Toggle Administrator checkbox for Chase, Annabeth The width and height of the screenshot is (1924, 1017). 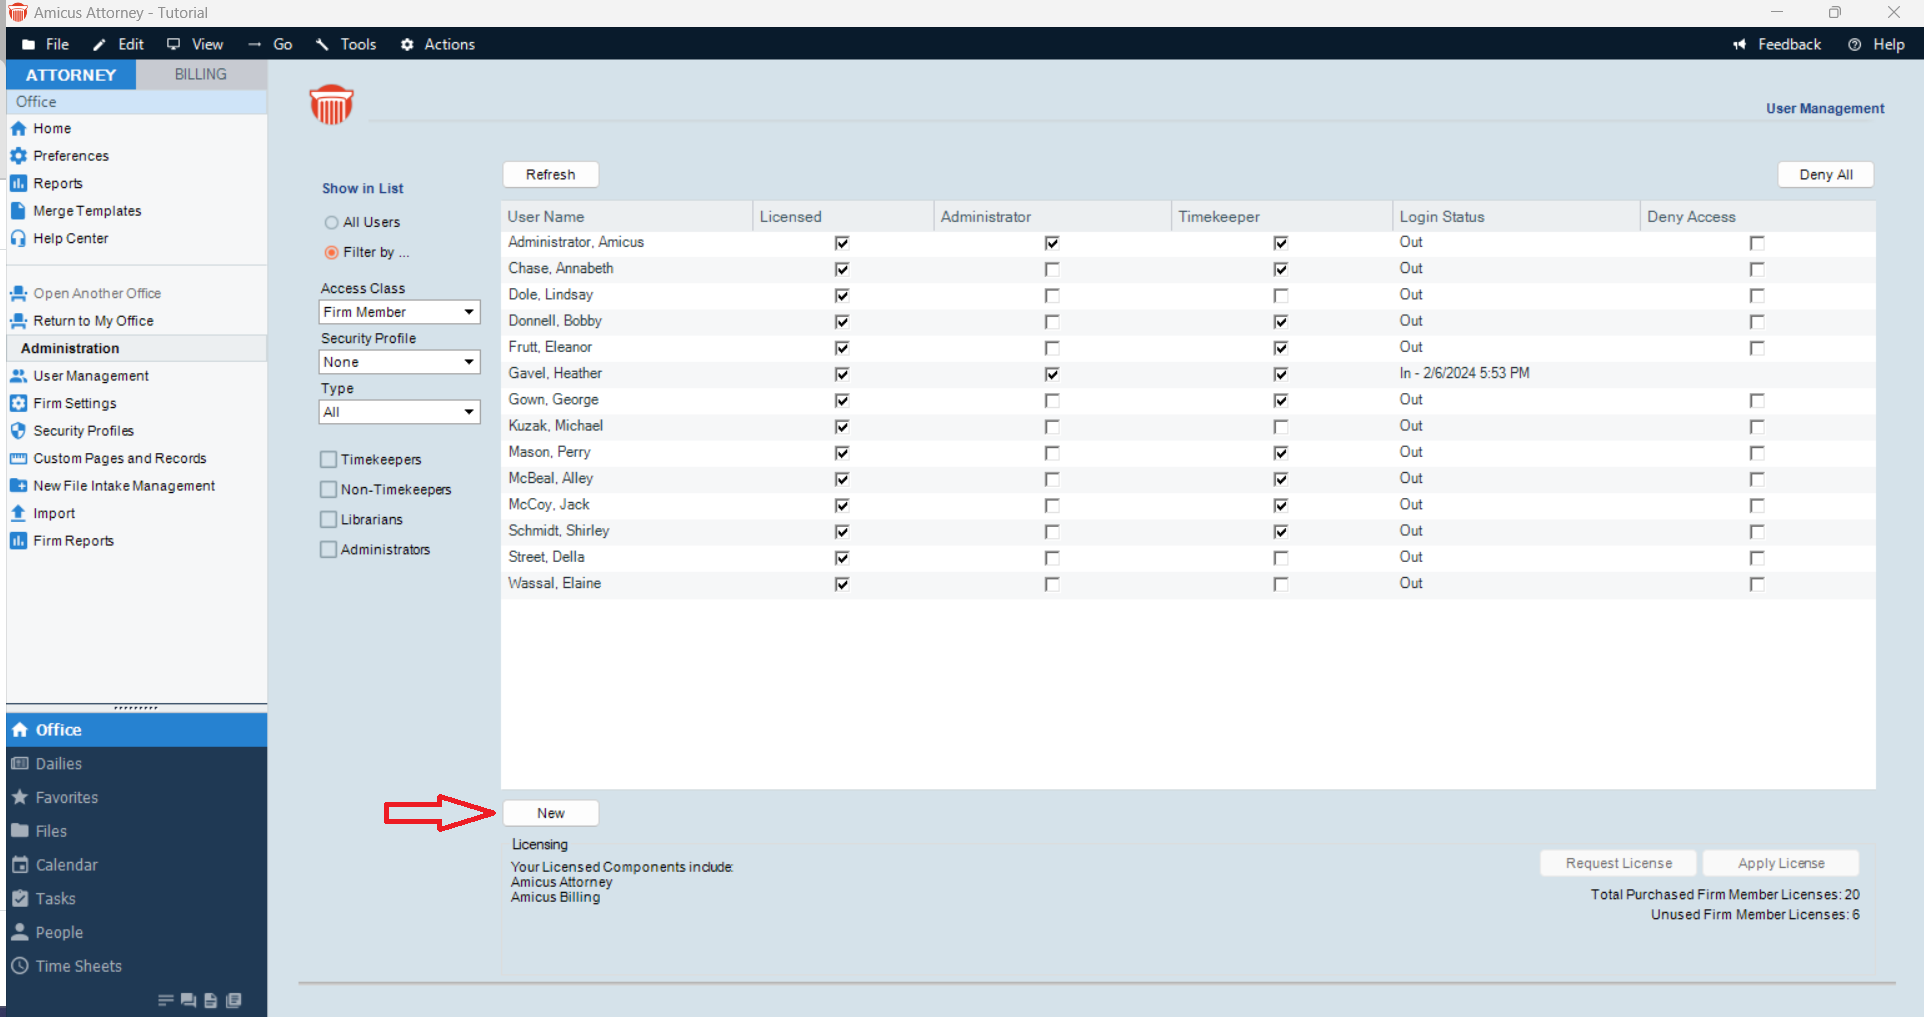pyautogui.click(x=1052, y=270)
